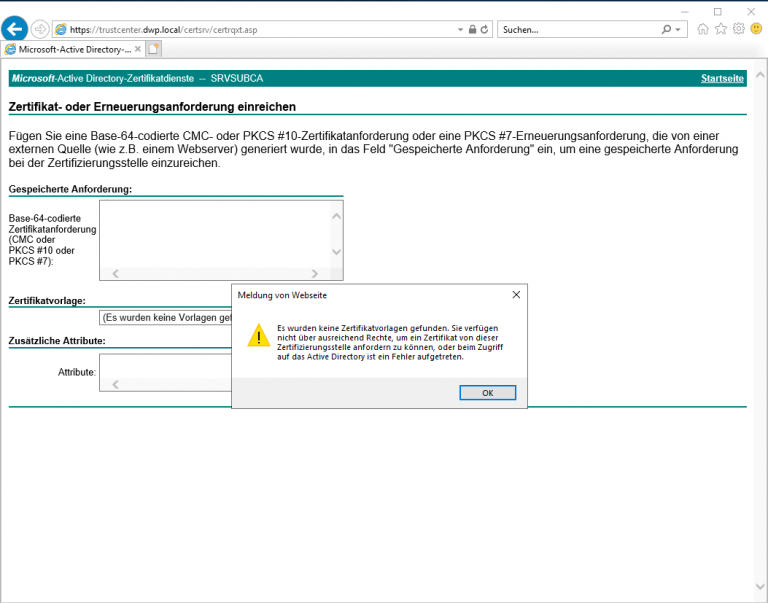Click the Internet Explorer page icon in address bar
Screen dimensions: 768x603
point(61,29)
